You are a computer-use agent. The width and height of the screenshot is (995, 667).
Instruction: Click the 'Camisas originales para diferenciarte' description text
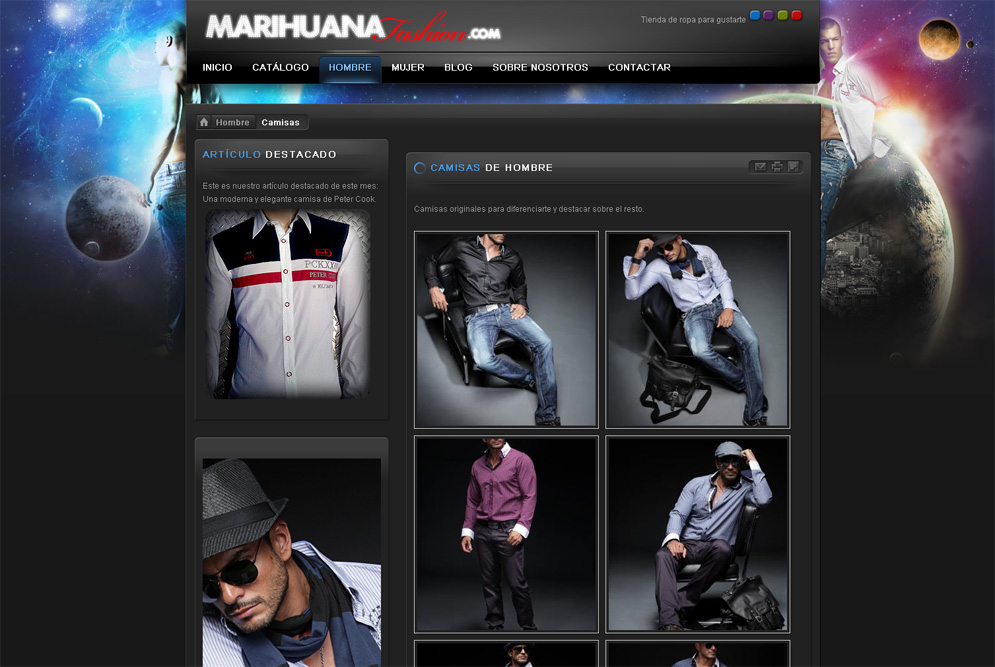pyautogui.click(x=529, y=209)
